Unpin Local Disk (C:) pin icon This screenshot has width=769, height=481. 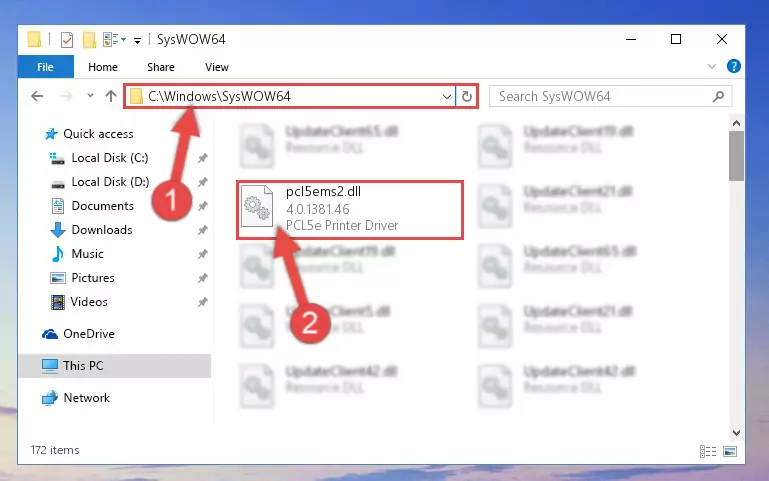click(x=203, y=158)
